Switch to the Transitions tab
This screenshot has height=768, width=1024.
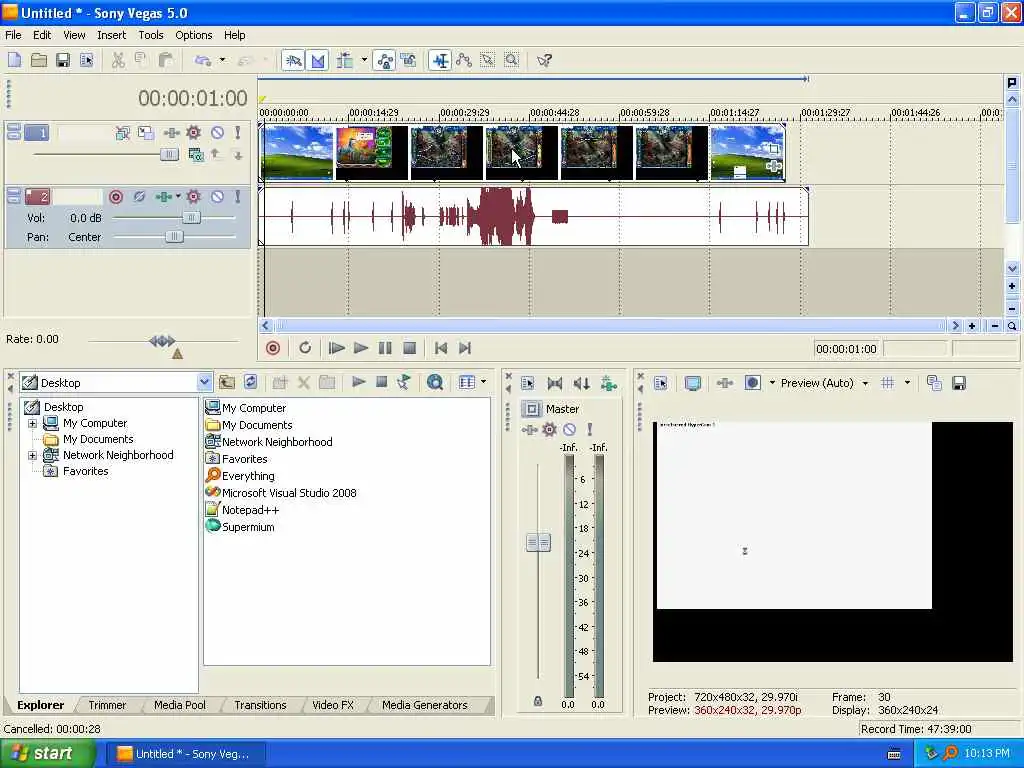[260, 705]
